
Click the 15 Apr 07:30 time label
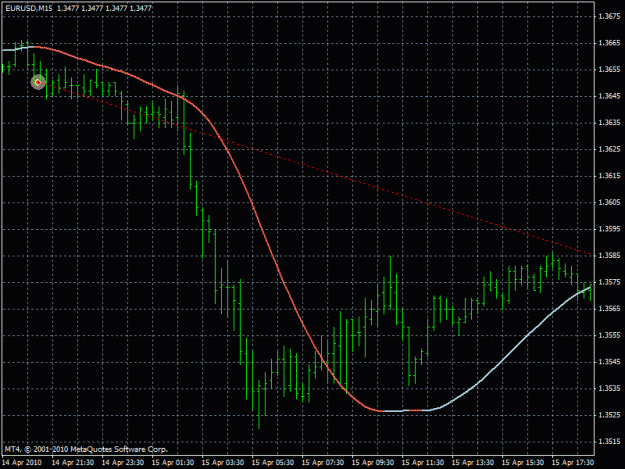point(323,463)
